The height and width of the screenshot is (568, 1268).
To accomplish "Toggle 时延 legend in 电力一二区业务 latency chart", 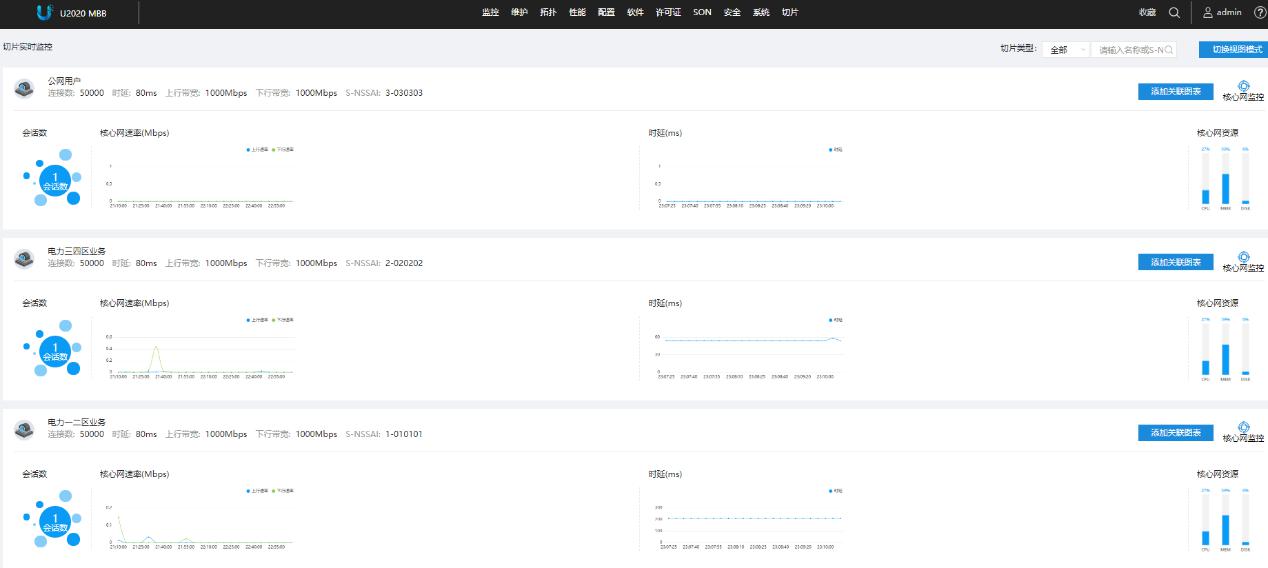I will click(835, 490).
